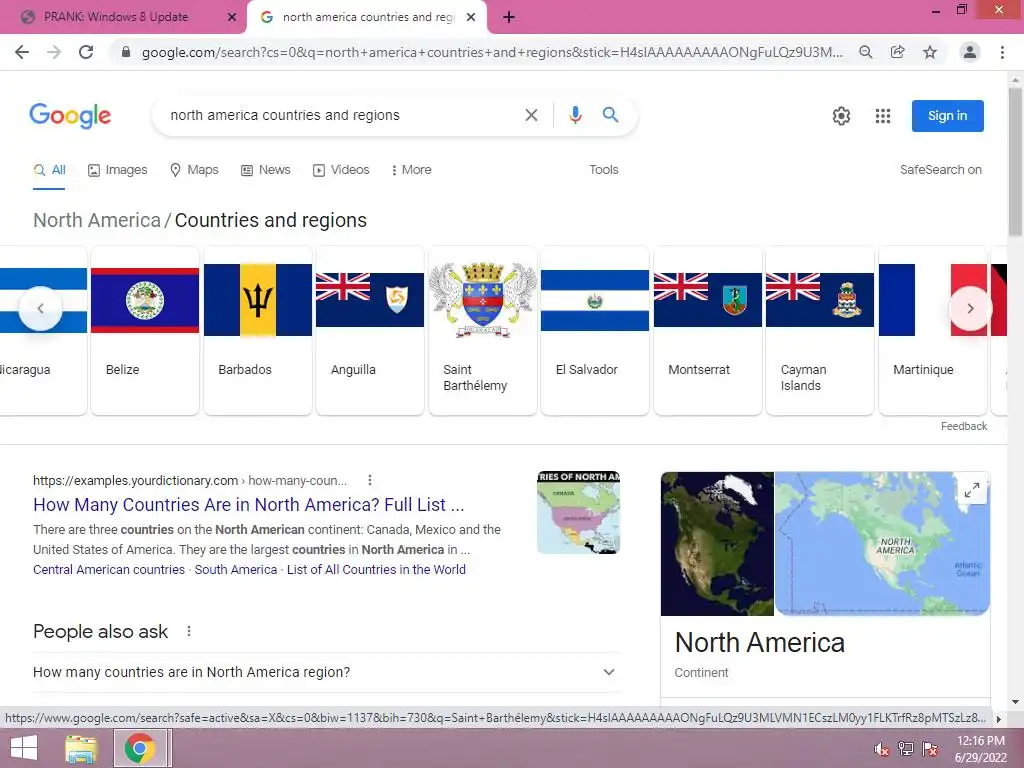The image size is (1024, 768).
Task: Open 'How Many Countries Are in North America?' result
Action: (x=249, y=505)
